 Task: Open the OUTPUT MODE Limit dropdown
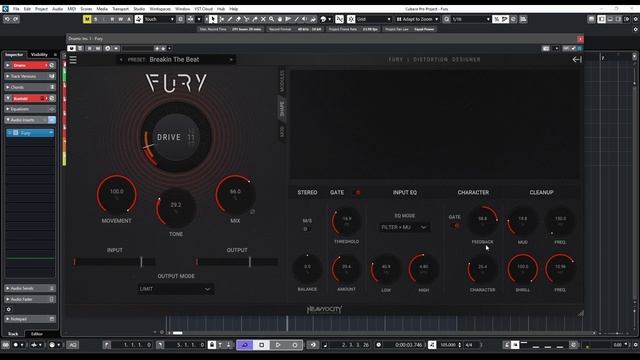pyautogui.click(x=176, y=289)
